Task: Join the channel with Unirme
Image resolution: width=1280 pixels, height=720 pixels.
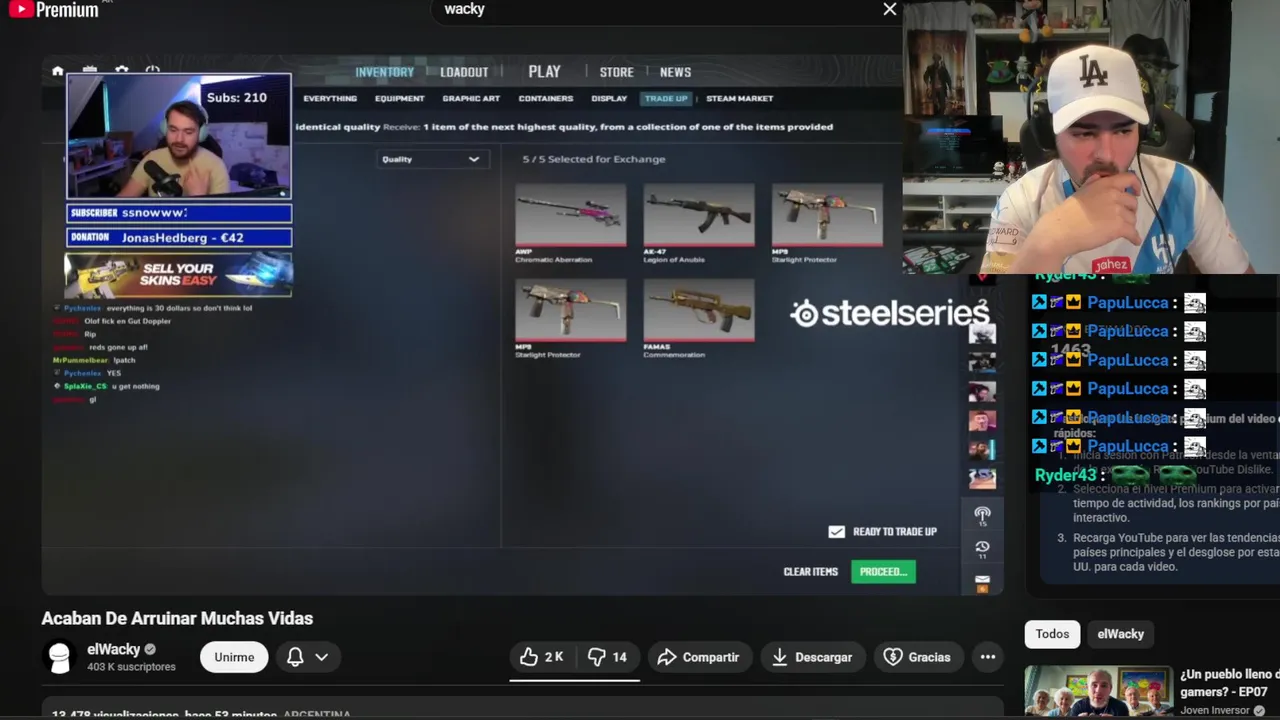Action: click(234, 657)
